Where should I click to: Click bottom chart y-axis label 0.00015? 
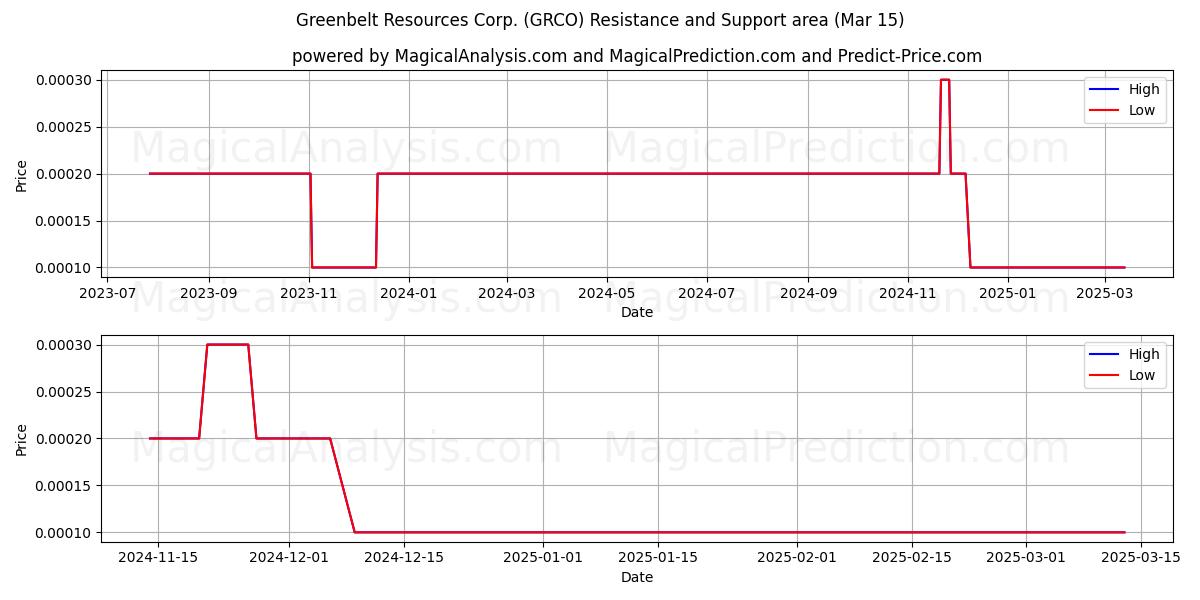(63, 486)
